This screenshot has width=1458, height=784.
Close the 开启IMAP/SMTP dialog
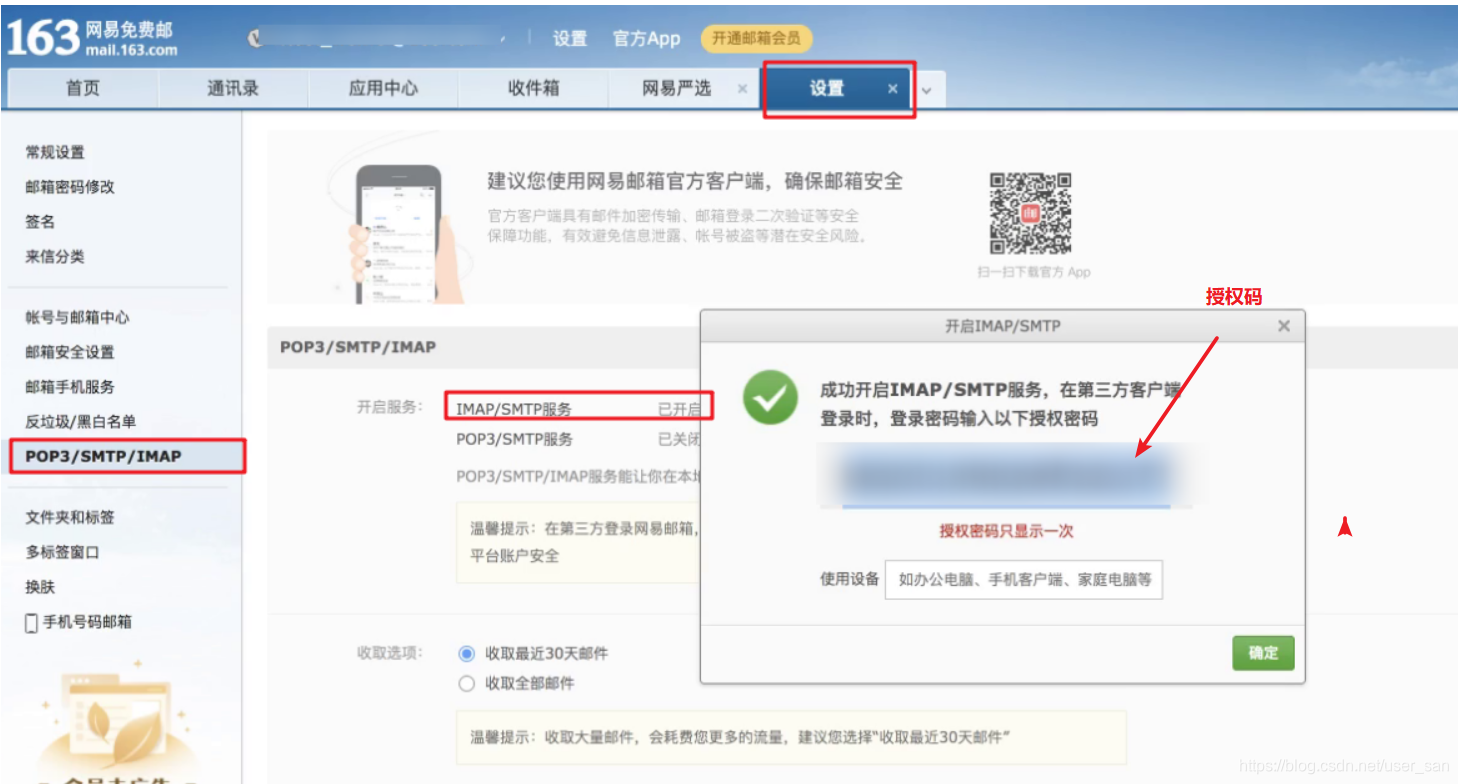point(1284,326)
